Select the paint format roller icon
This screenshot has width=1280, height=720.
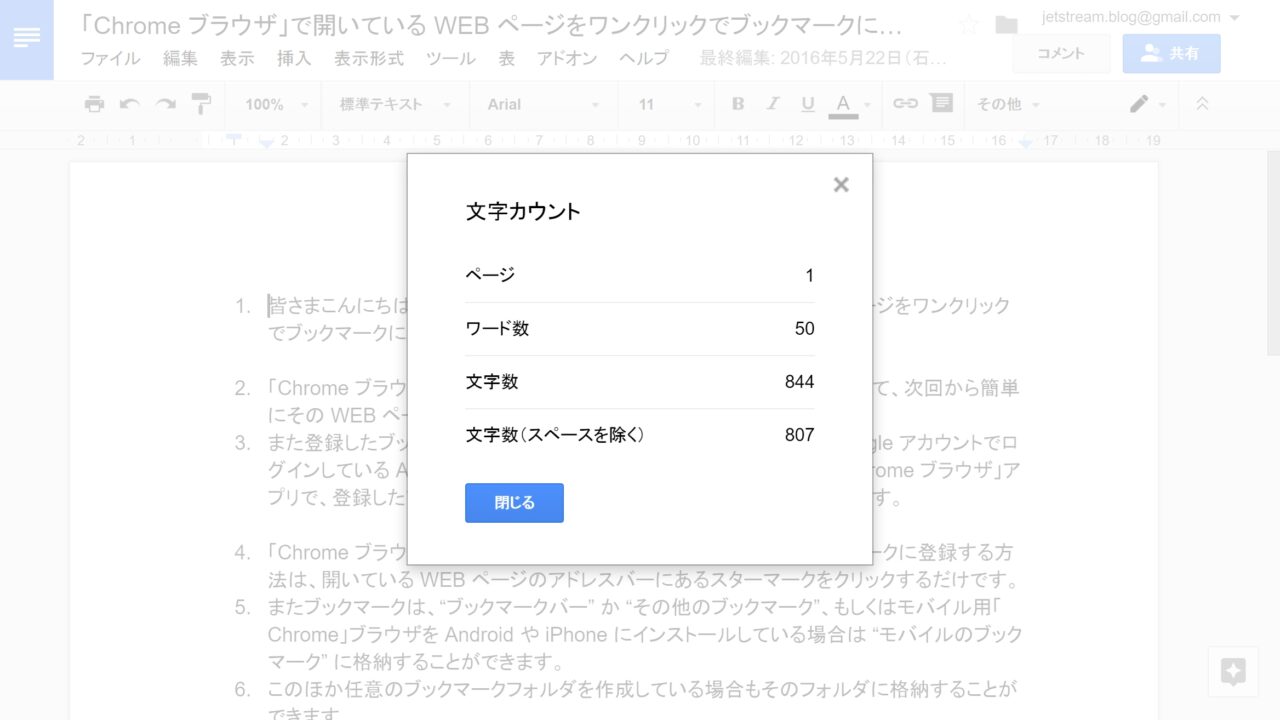[x=201, y=104]
